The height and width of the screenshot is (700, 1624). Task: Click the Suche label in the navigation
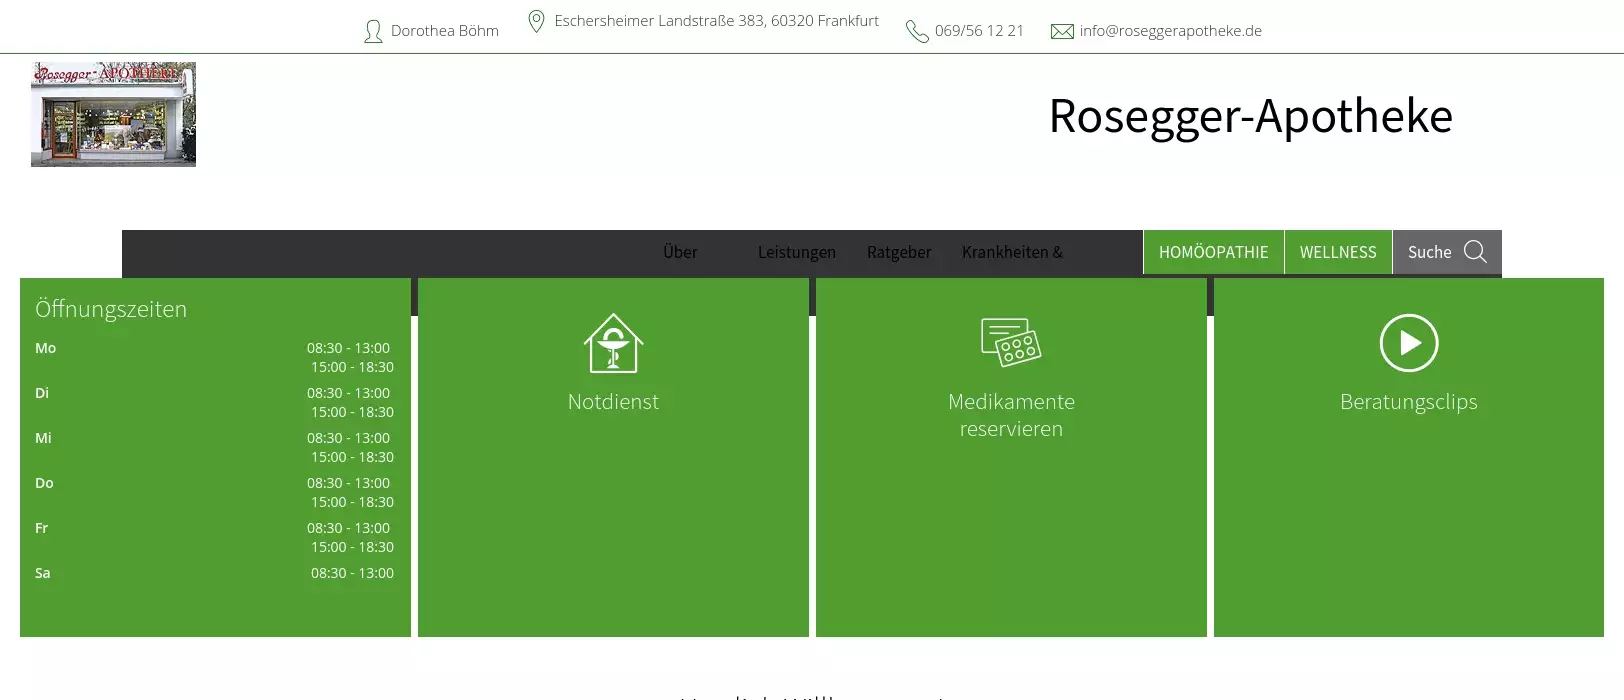point(1429,252)
